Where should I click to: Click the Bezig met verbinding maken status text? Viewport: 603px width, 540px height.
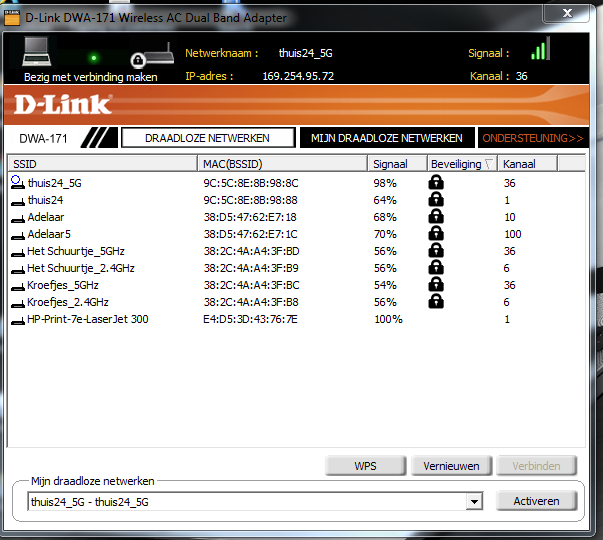91,77
